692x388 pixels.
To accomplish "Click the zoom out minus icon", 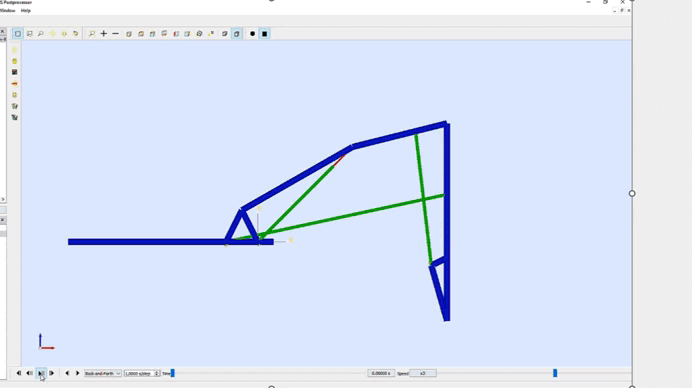I will (115, 34).
